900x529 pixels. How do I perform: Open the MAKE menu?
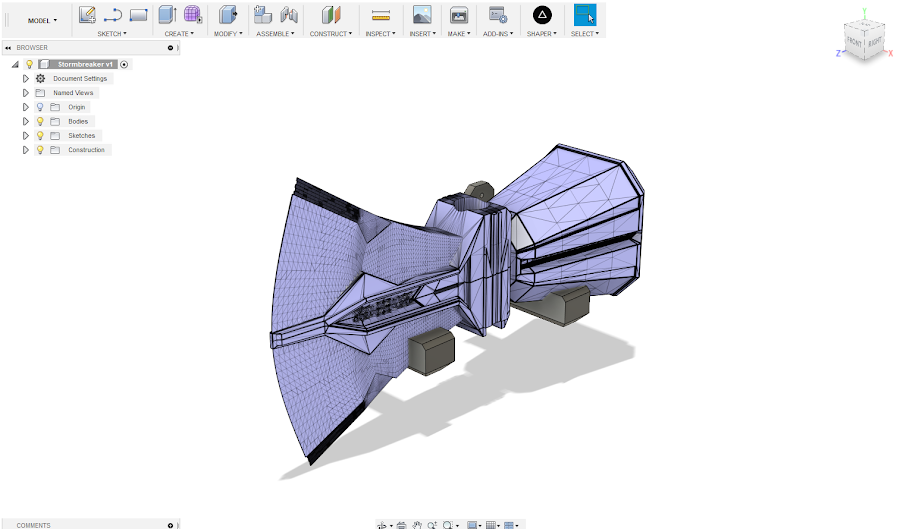(x=459, y=34)
